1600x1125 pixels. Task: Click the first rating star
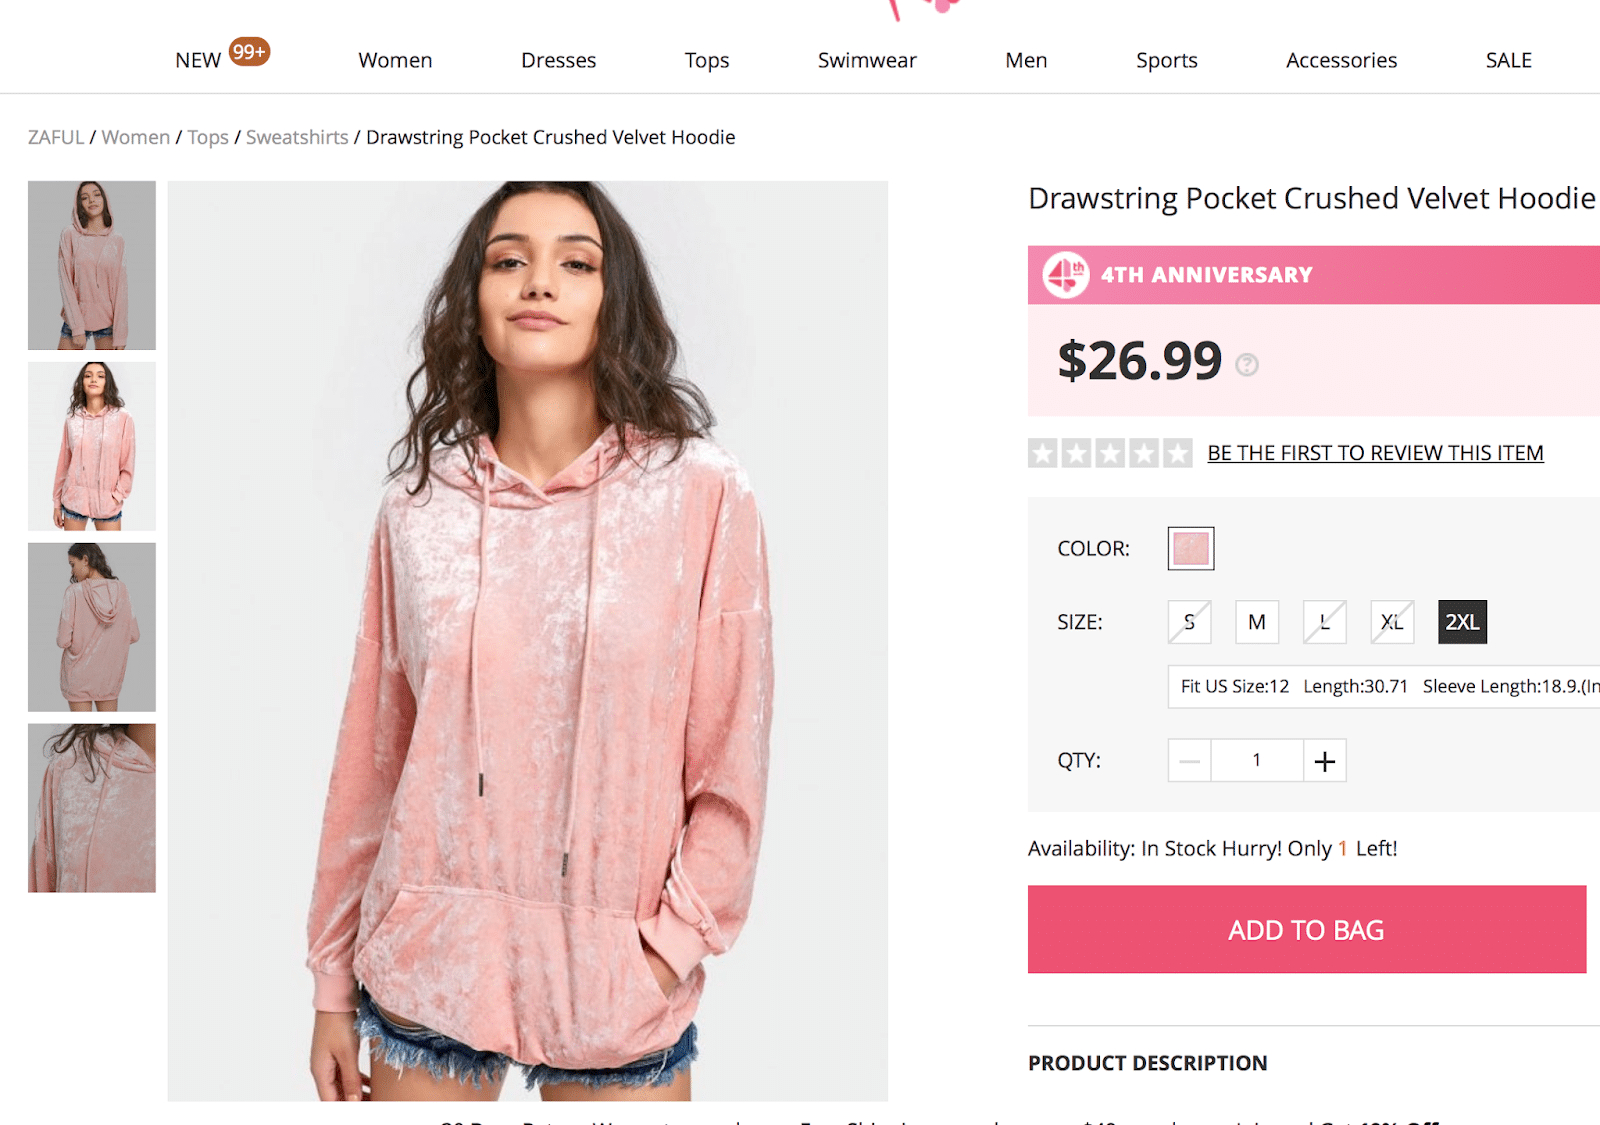(x=1043, y=454)
